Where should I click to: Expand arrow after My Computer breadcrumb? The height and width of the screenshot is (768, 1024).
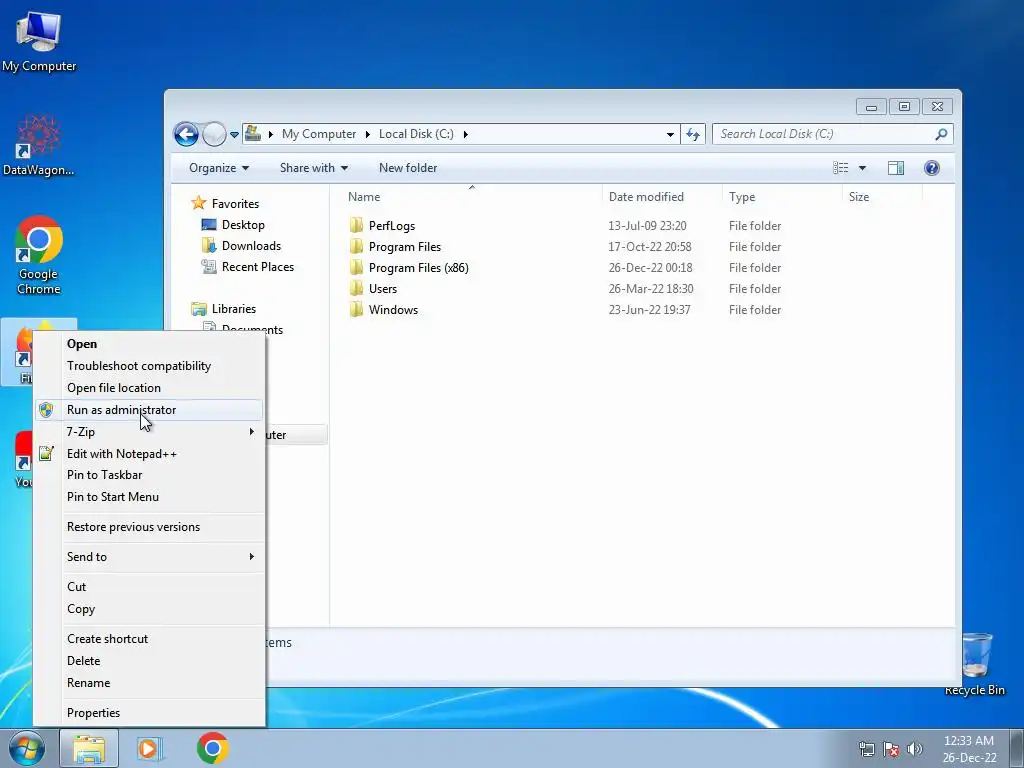pos(368,135)
